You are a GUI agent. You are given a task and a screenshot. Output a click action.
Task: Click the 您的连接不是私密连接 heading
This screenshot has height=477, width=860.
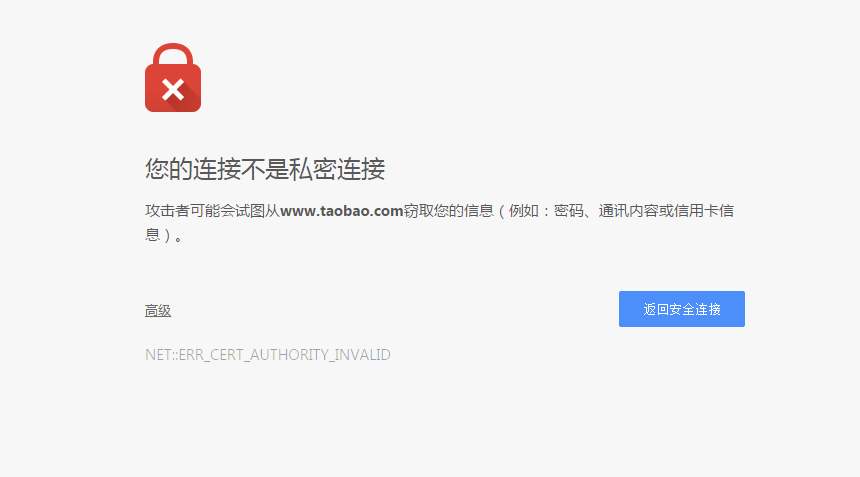point(265,168)
